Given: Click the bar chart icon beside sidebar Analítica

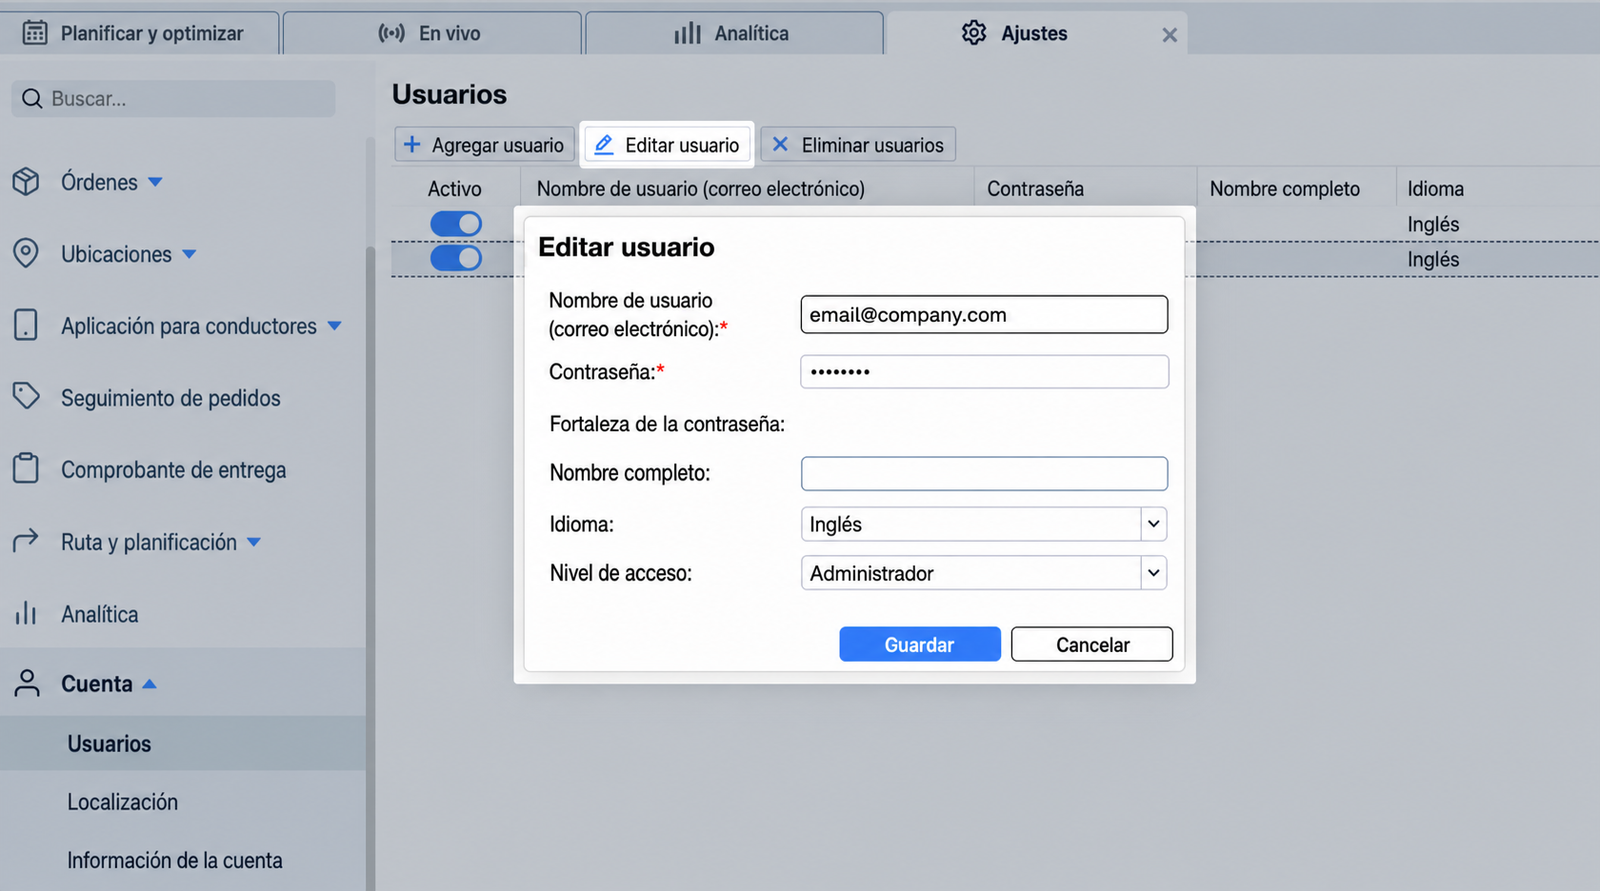Looking at the screenshot, I should coord(26,613).
